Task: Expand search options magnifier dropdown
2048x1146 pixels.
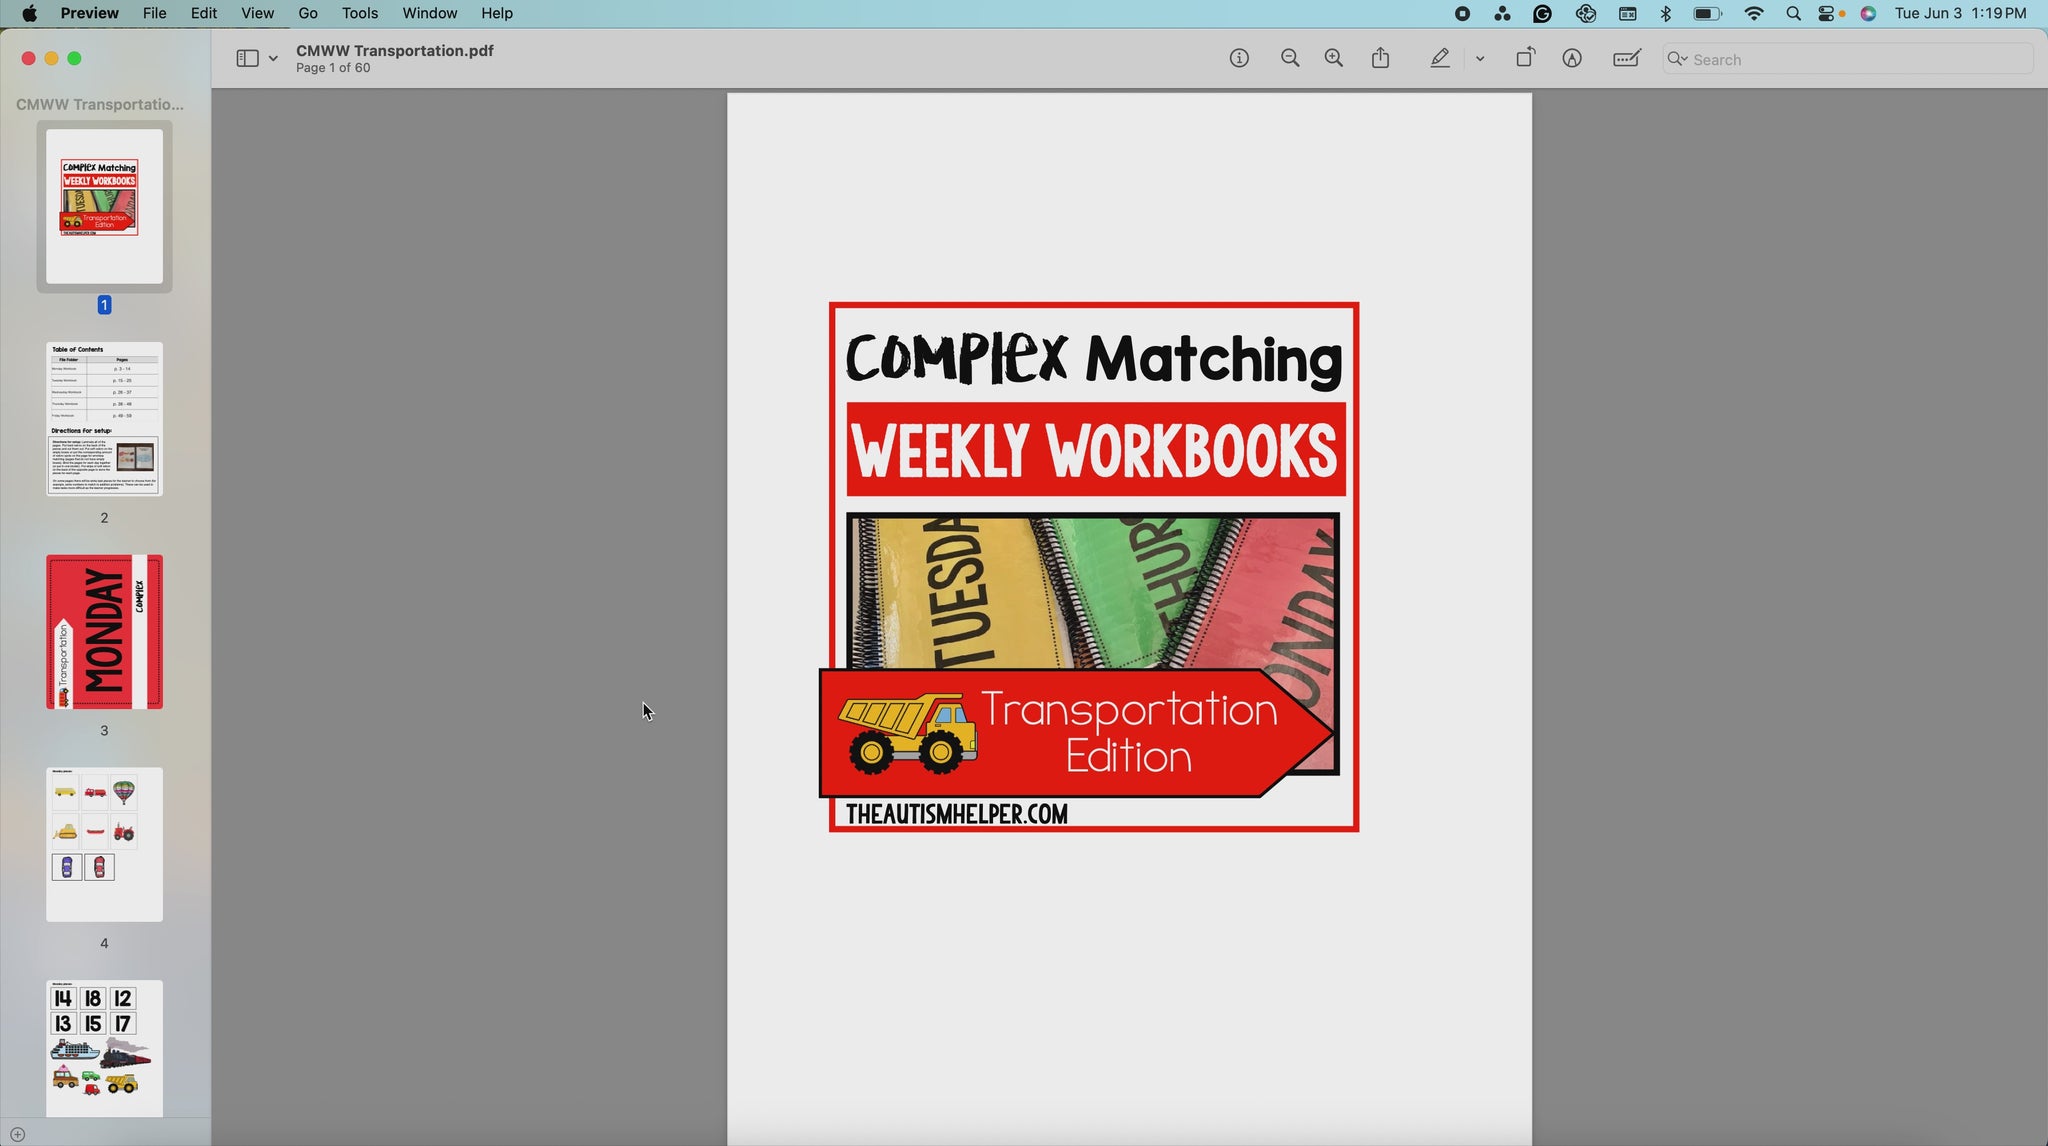Action: pos(1677,59)
